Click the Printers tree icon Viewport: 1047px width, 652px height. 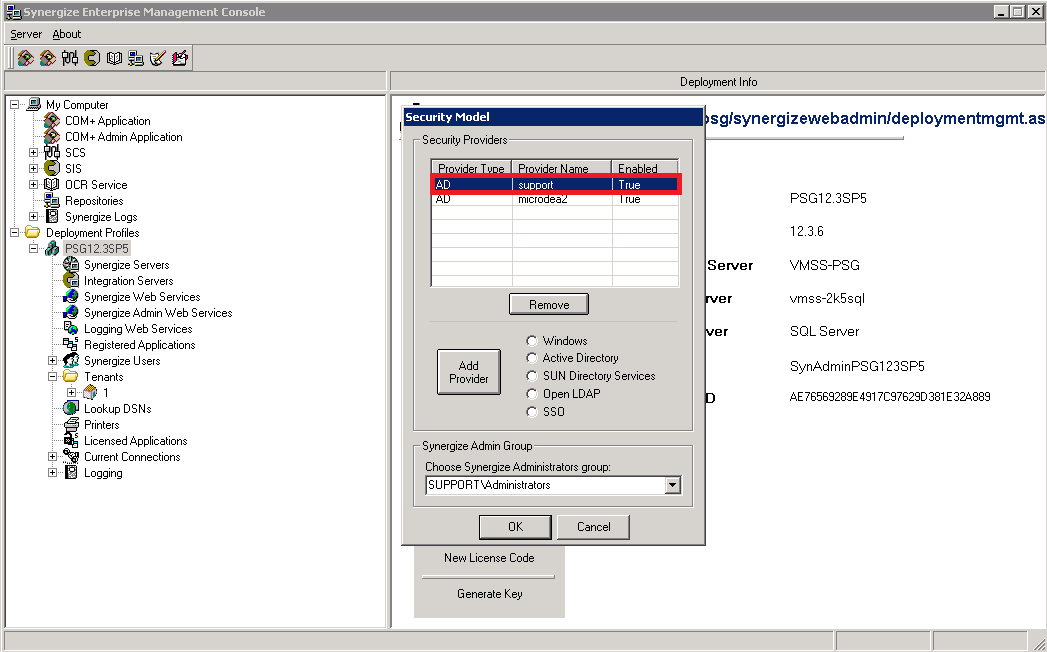71,424
